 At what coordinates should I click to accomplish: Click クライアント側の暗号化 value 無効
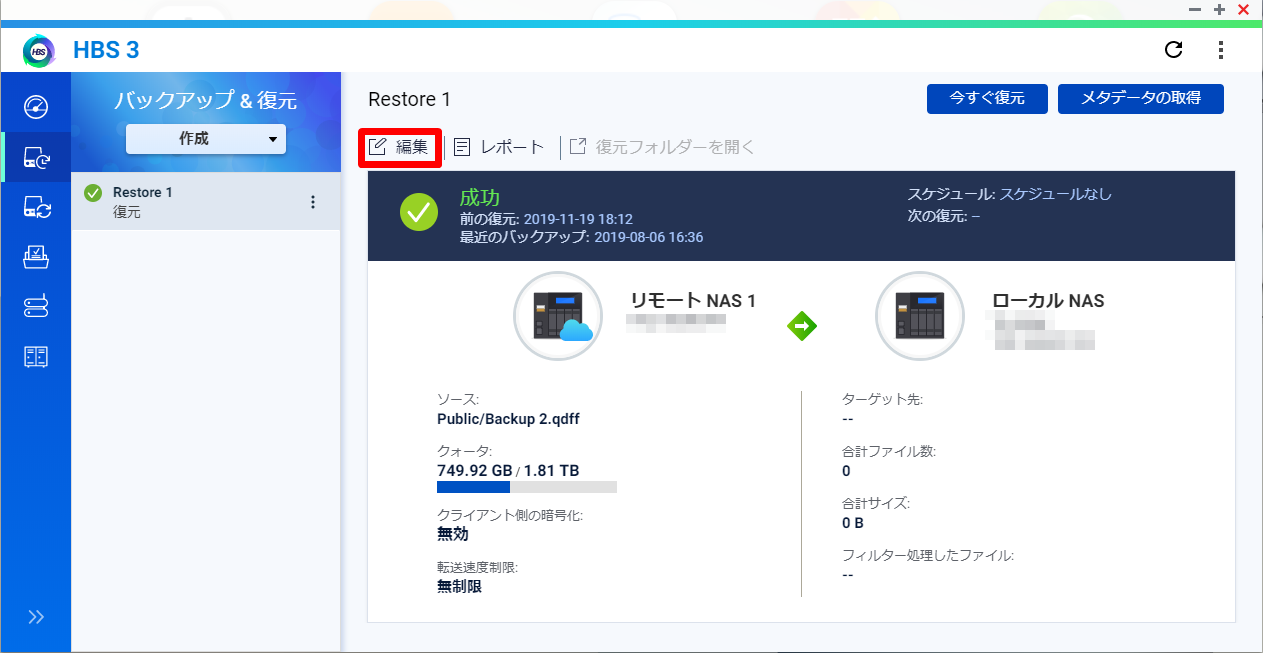(453, 534)
